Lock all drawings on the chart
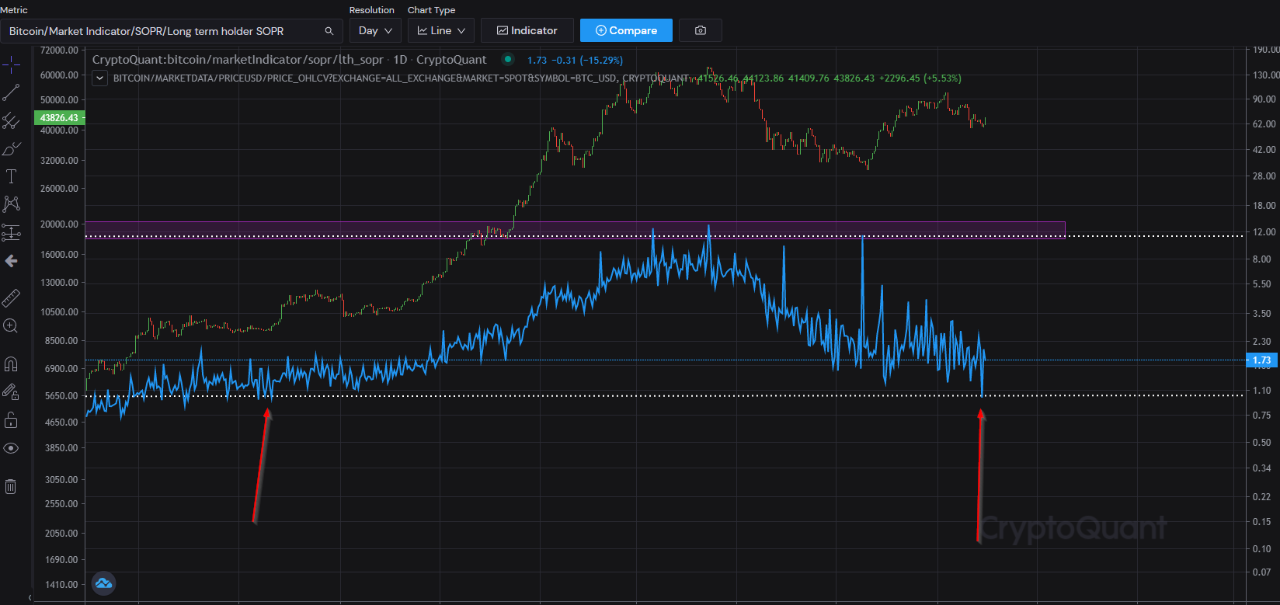Screen dimensions: 1280x605 coord(12,419)
